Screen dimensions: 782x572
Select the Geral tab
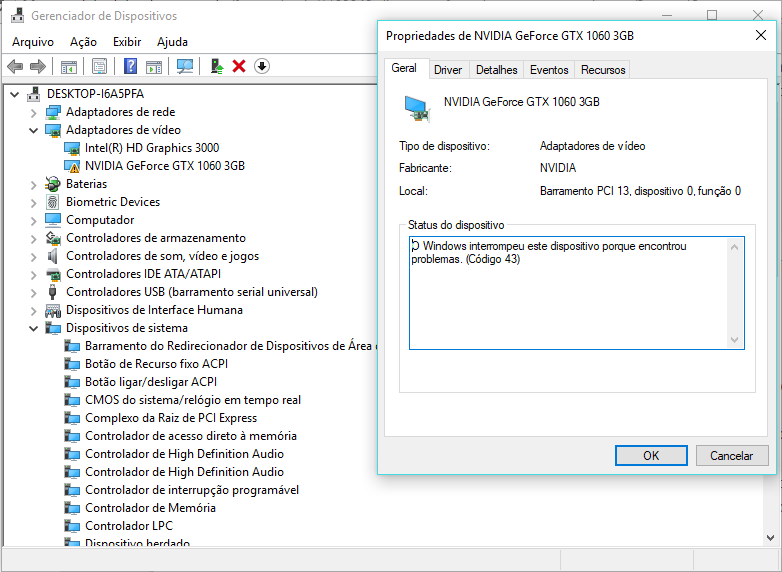404,68
